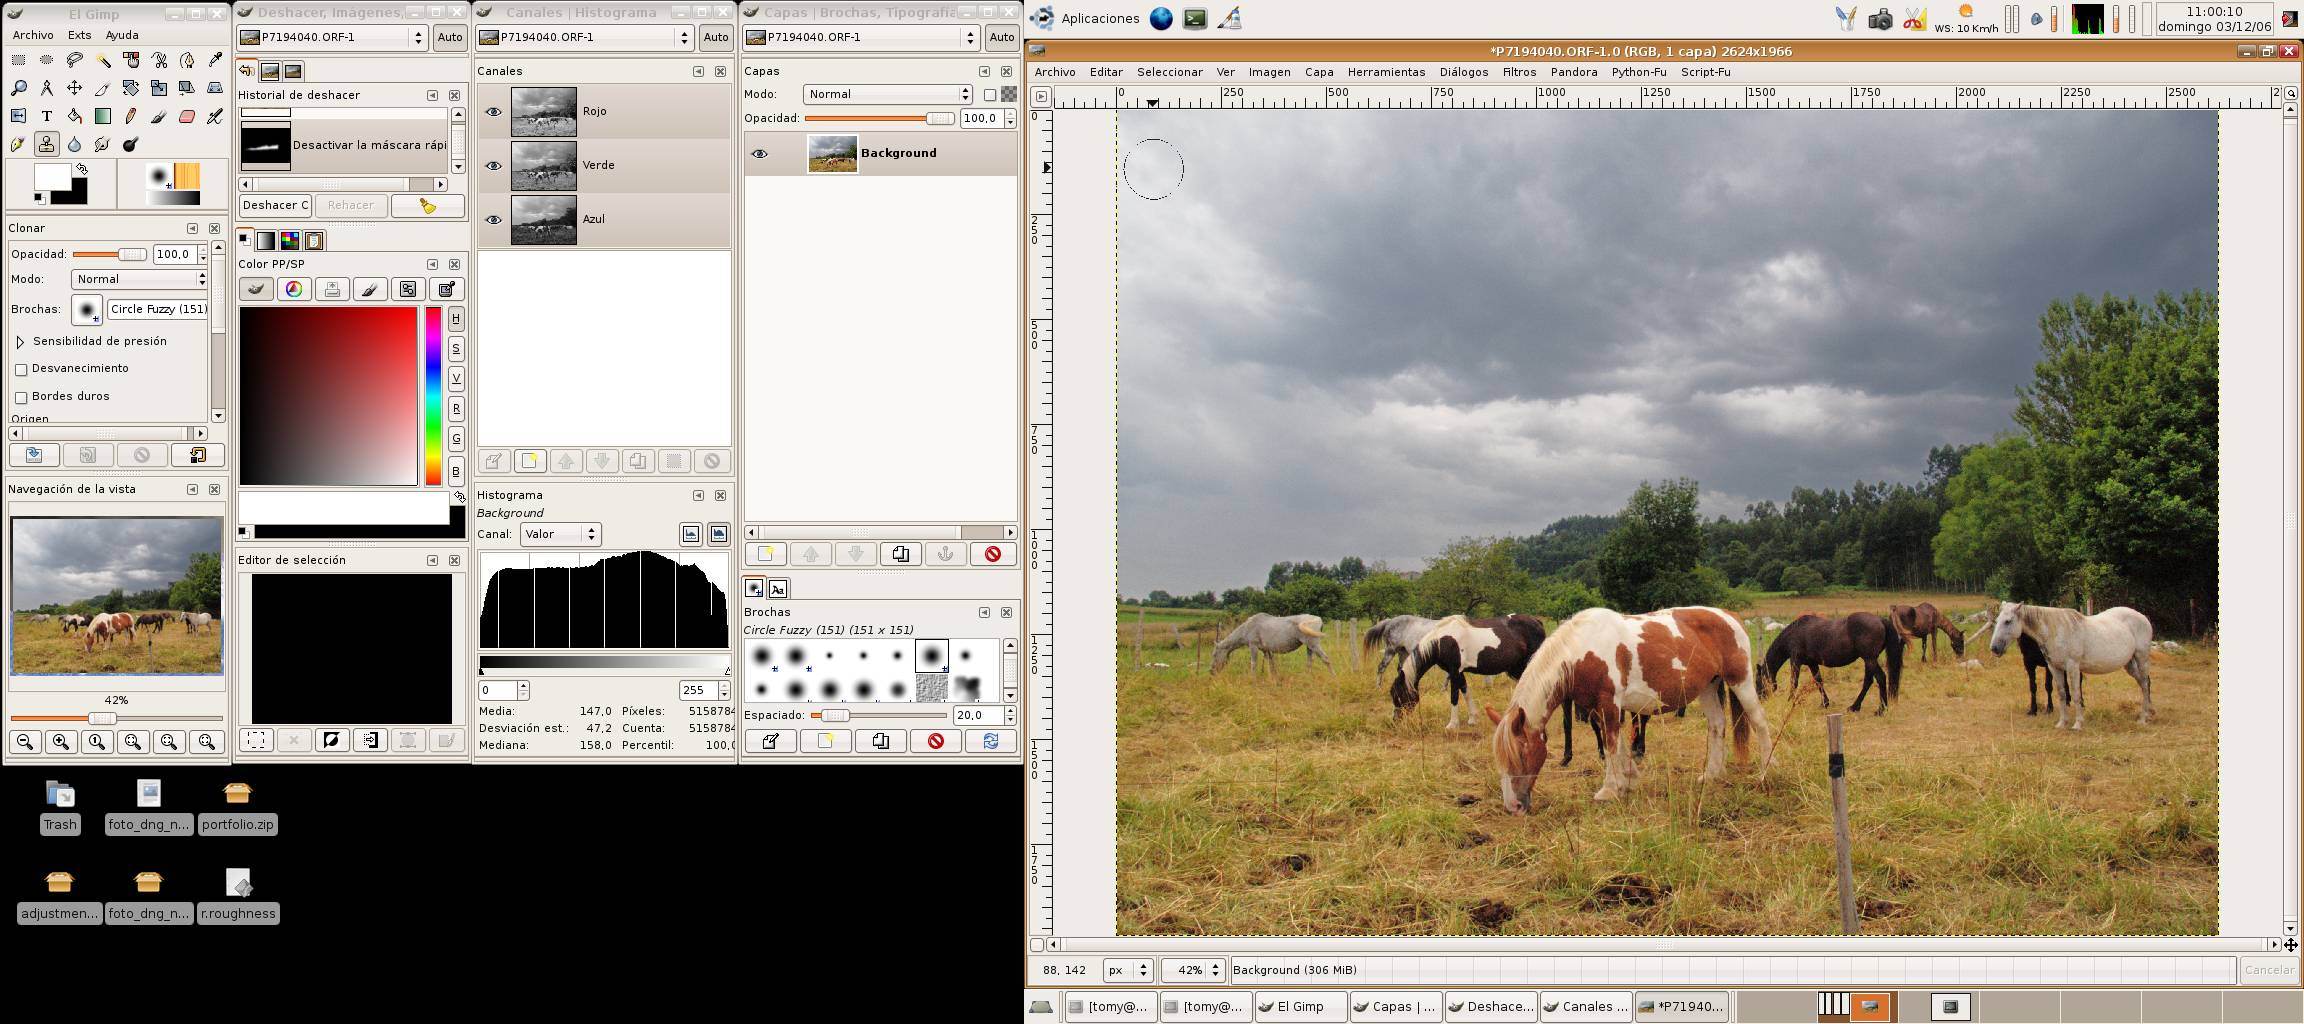
Task: Switch to the fonts tab beside brushes
Action: (x=778, y=589)
